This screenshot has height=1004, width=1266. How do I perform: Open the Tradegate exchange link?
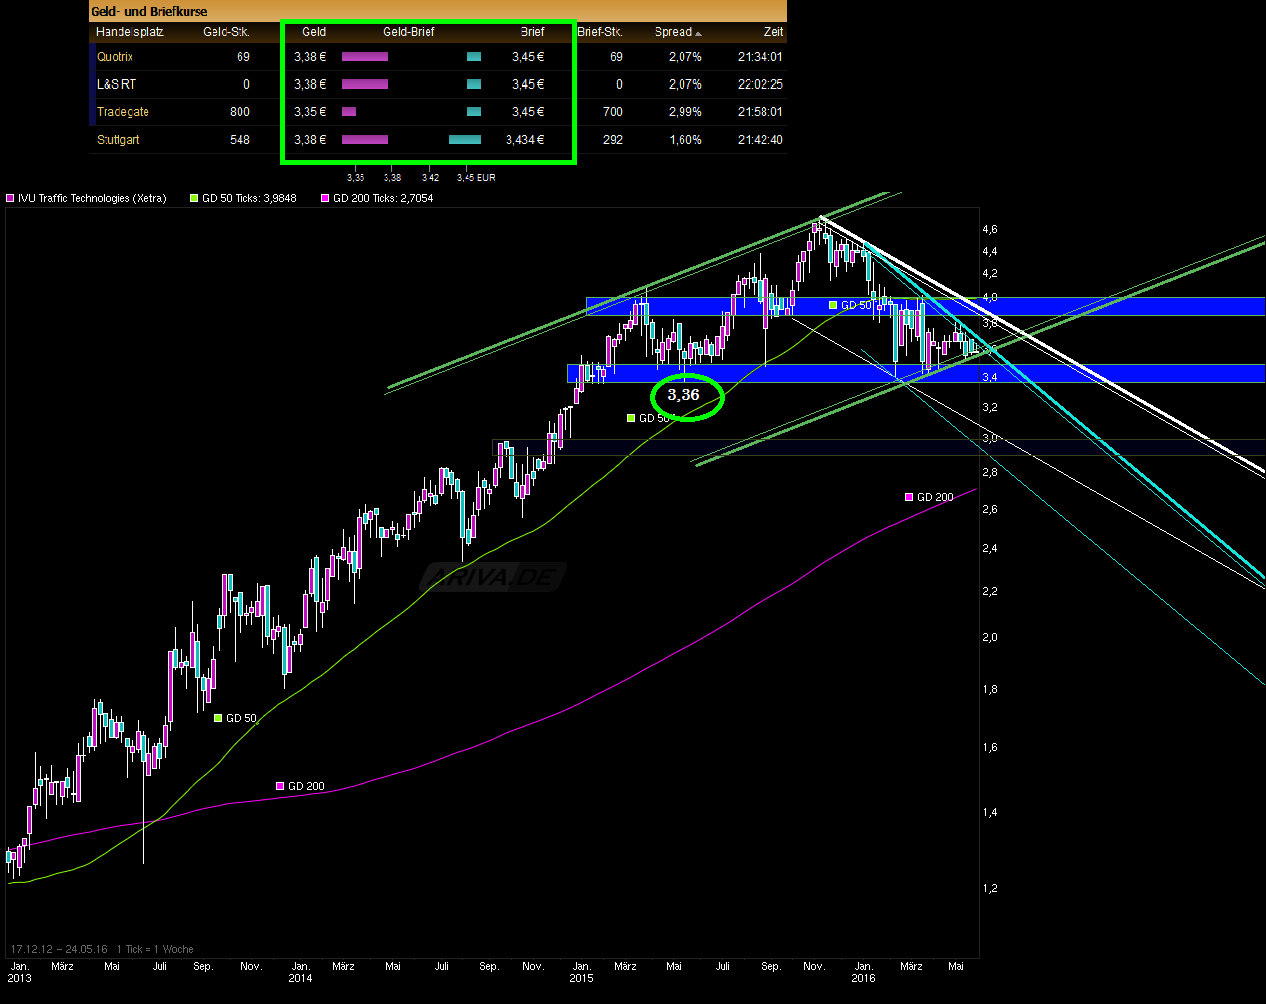122,112
